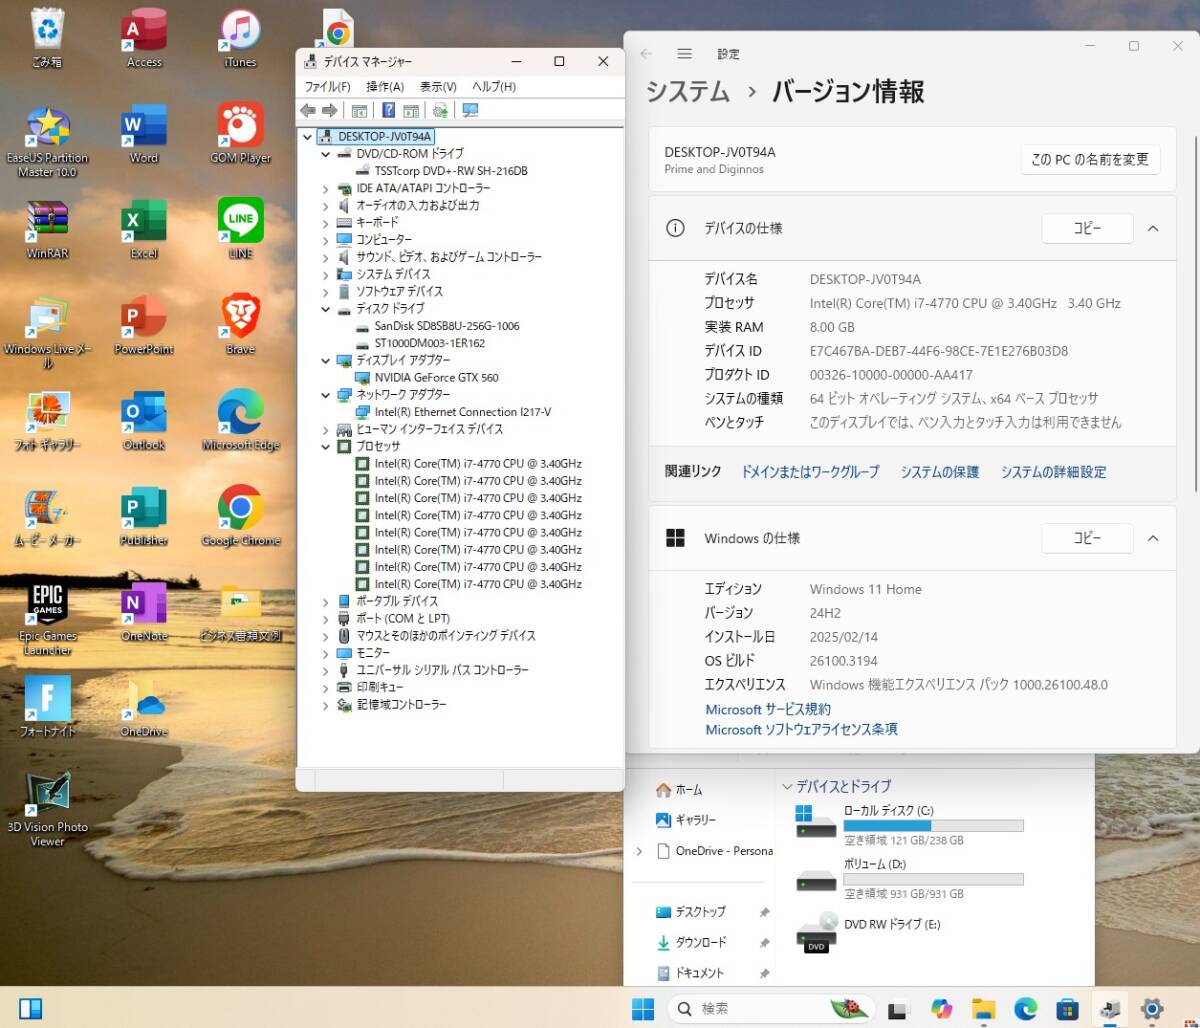Collapse the Windows の仕様 section chevron

(1153, 538)
